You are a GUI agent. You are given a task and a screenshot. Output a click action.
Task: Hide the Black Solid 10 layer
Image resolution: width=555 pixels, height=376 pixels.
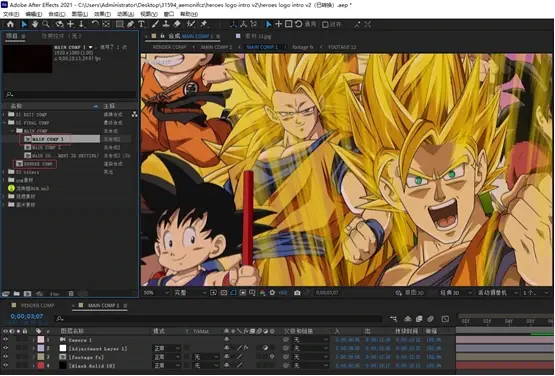pos(5,365)
